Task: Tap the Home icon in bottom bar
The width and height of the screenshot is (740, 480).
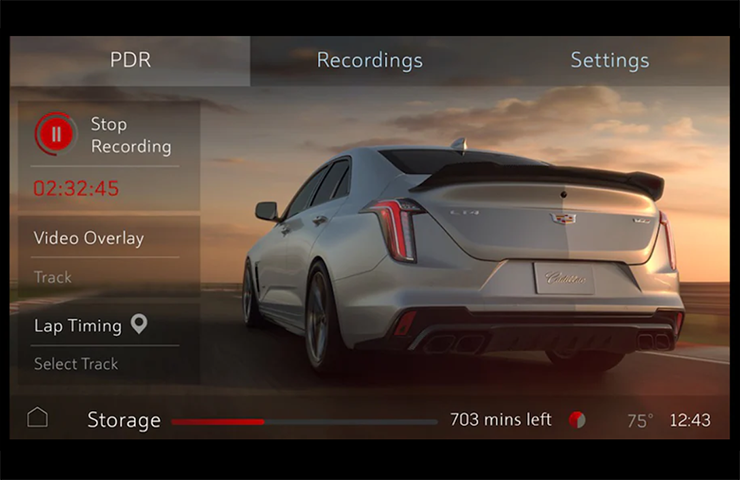Action: tap(37, 417)
